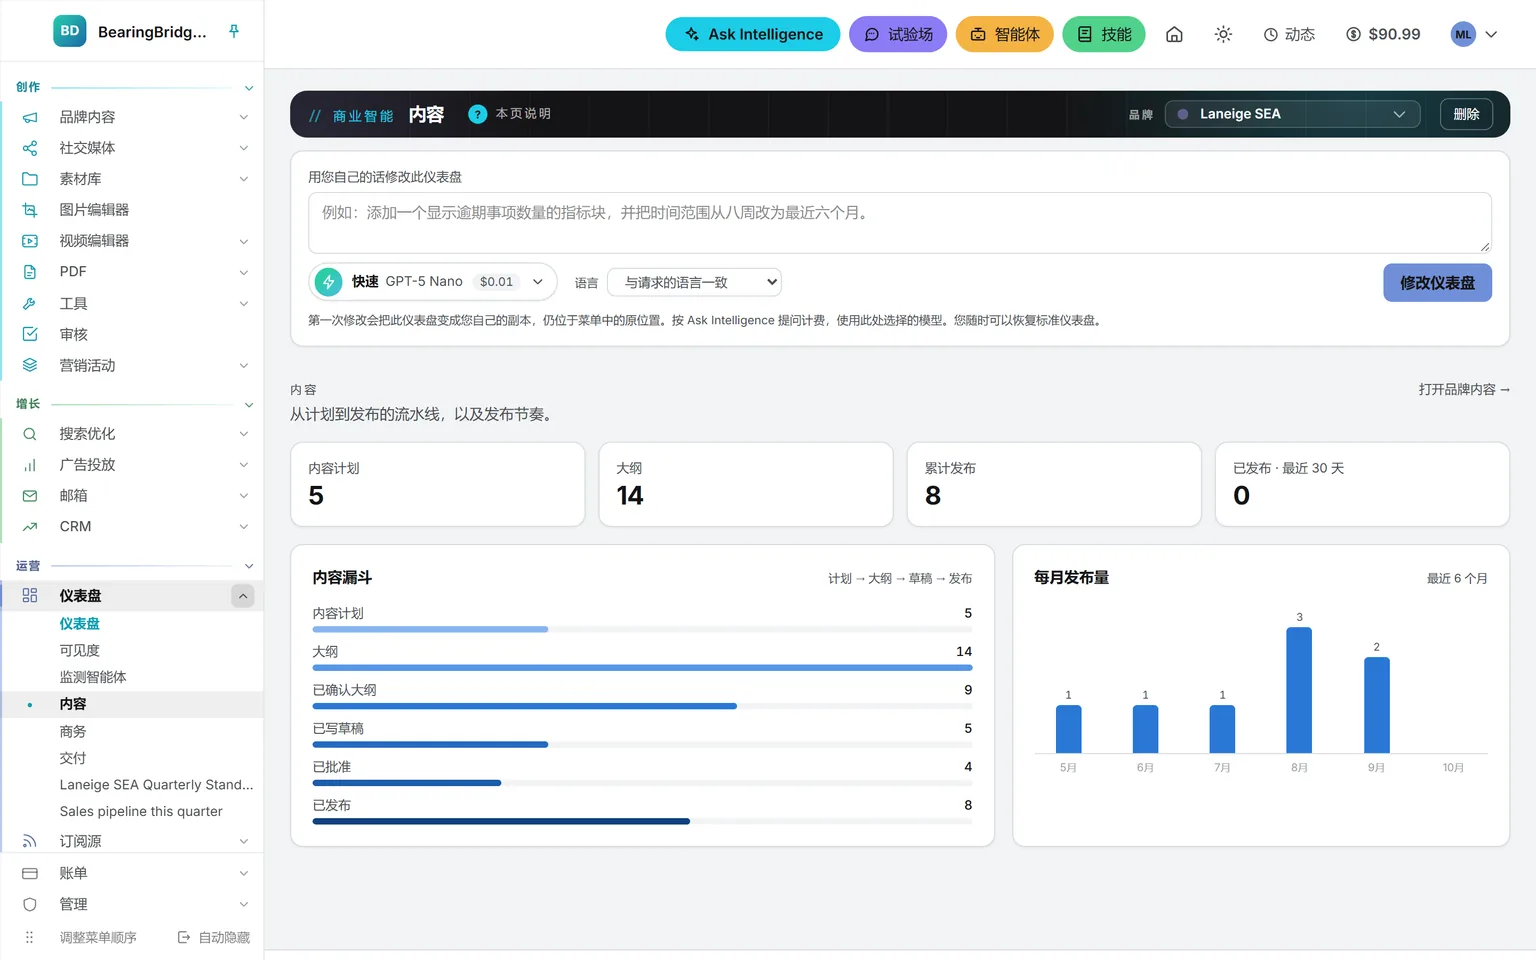Collapse the 仪表盘 section chevron

pyautogui.click(x=243, y=596)
